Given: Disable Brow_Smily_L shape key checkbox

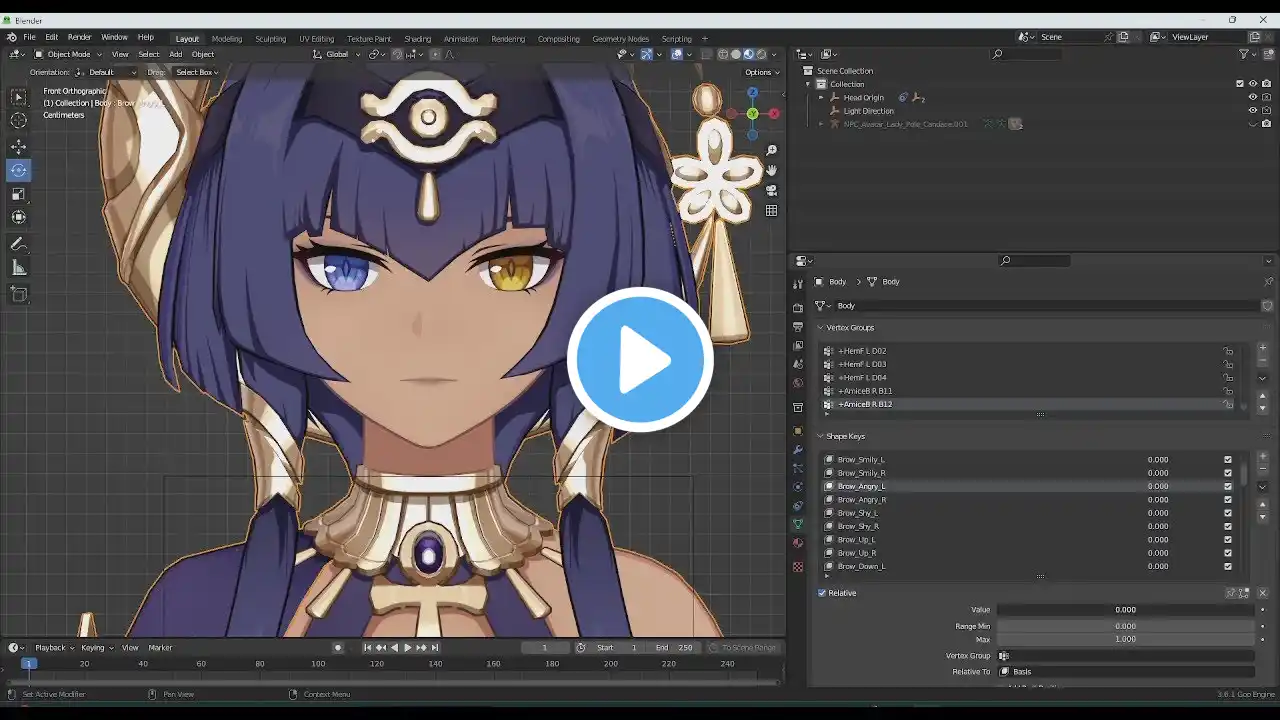Looking at the screenshot, I should 1228,460.
